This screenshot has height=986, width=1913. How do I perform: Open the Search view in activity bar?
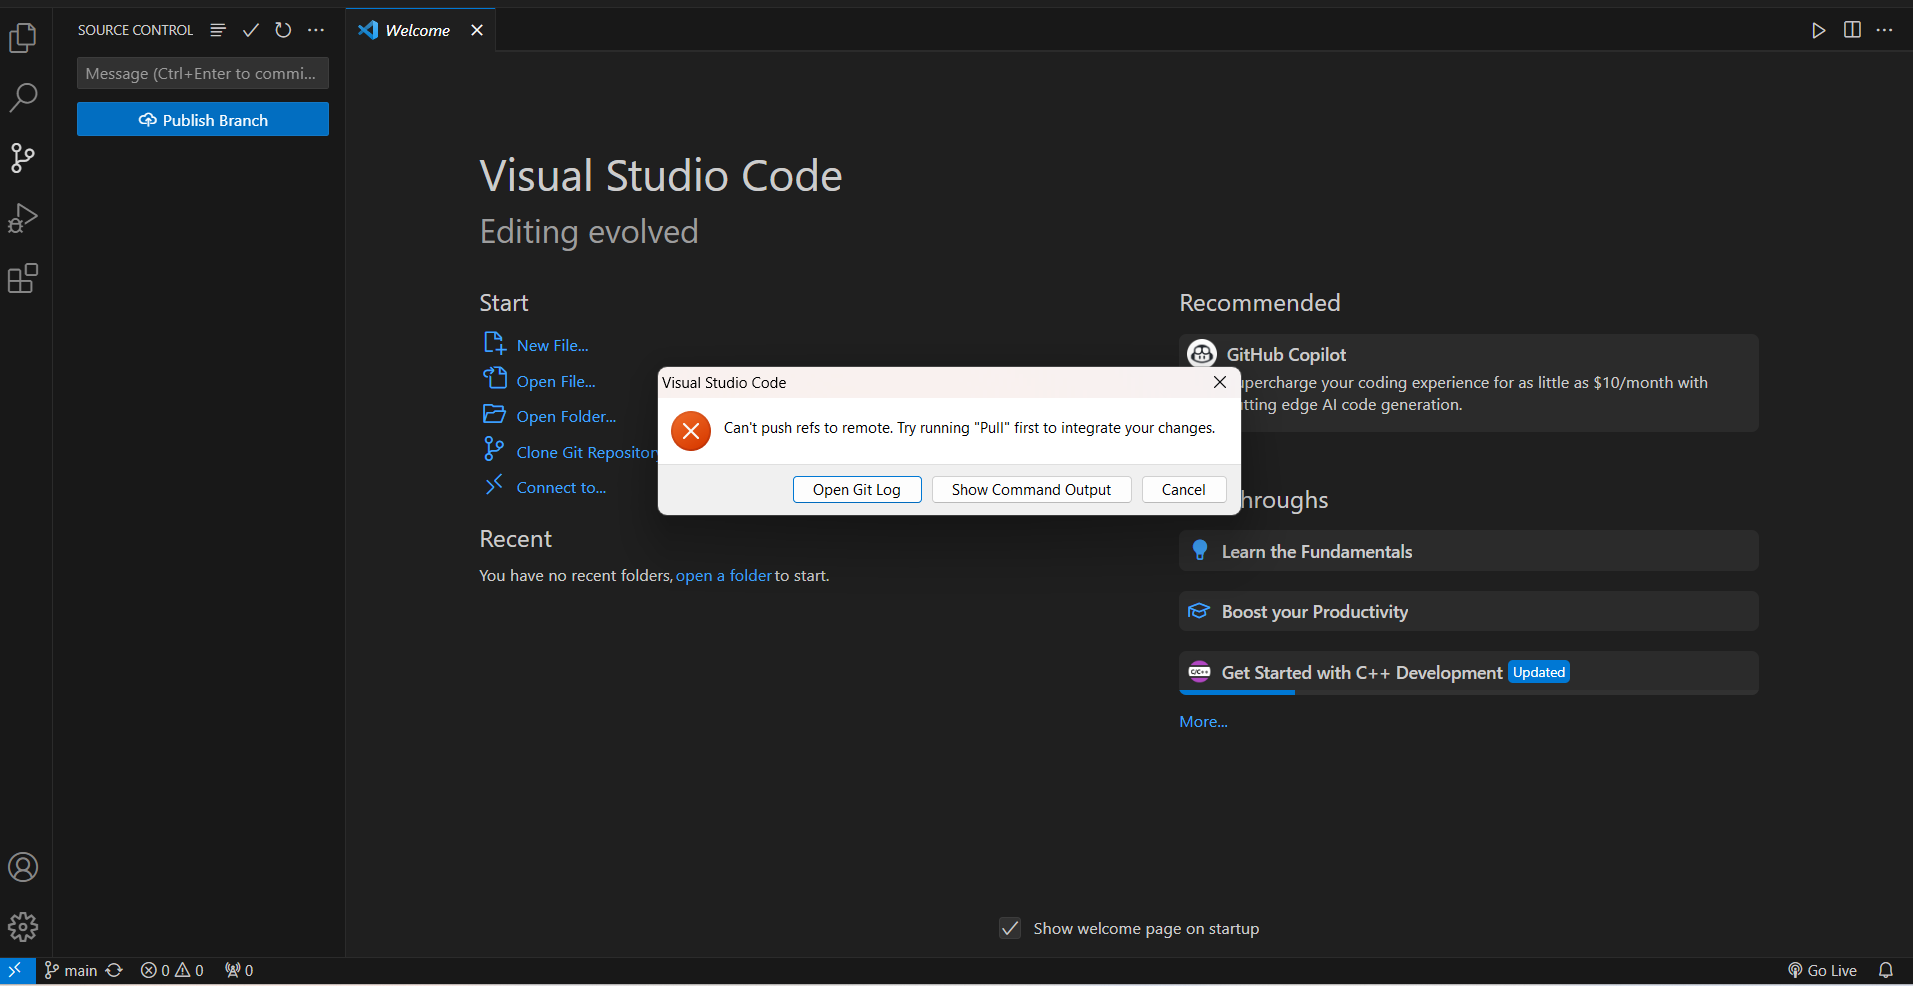click(23, 97)
